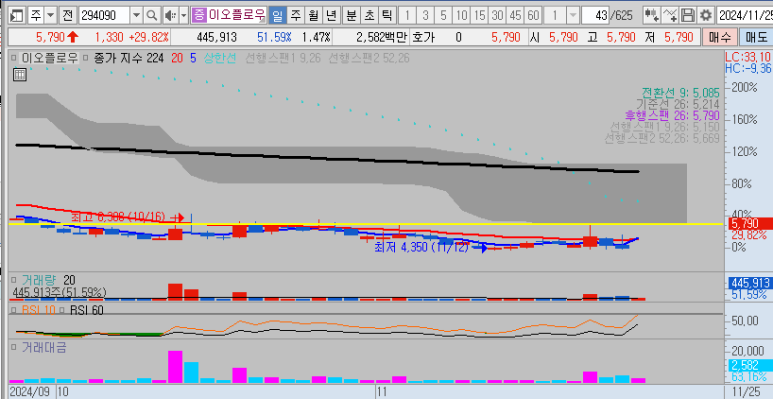Toggle the RSI 10 indicator checkbox
The image size is (773, 399).
point(15,310)
